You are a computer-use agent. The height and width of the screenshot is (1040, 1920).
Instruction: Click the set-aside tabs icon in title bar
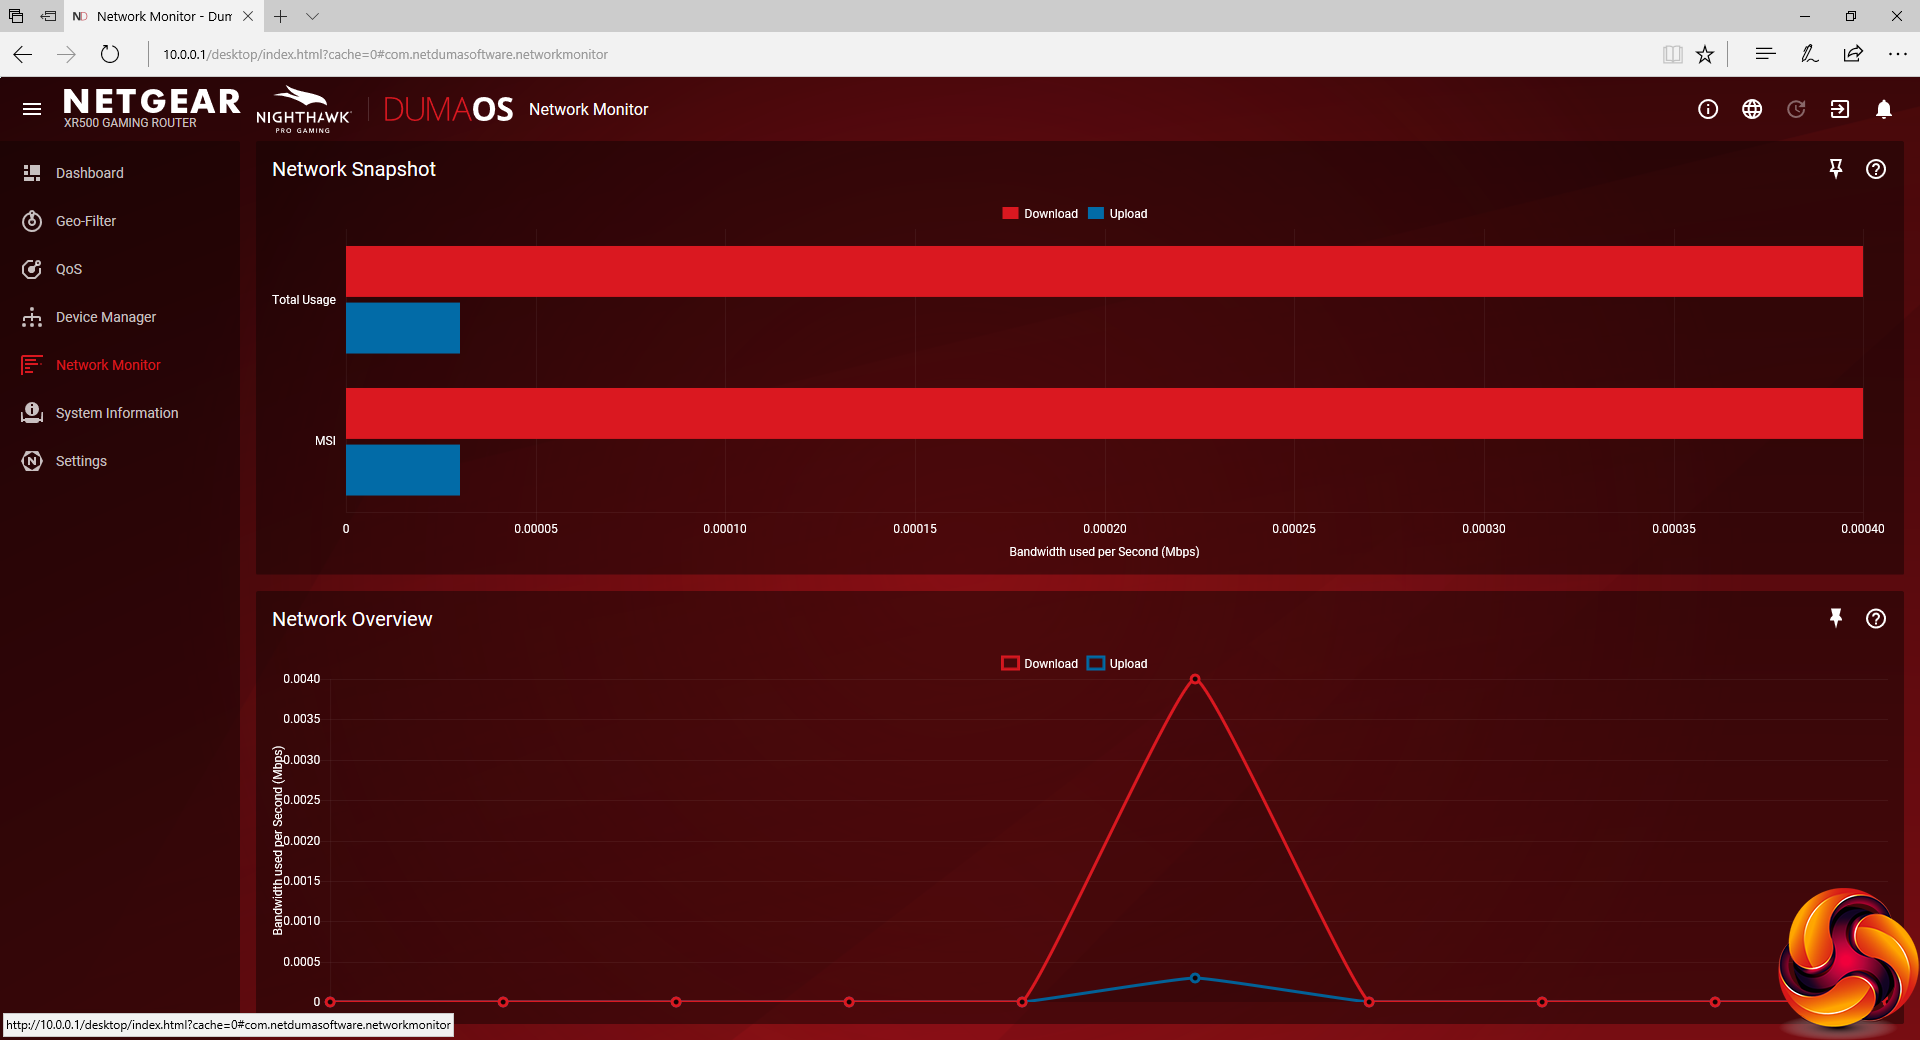[x=48, y=16]
